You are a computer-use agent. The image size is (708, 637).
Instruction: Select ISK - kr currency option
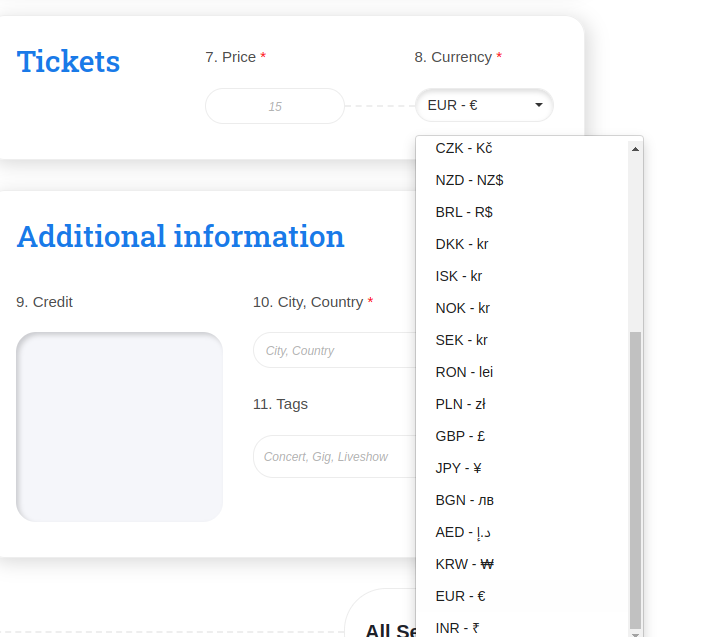pyautogui.click(x=459, y=276)
